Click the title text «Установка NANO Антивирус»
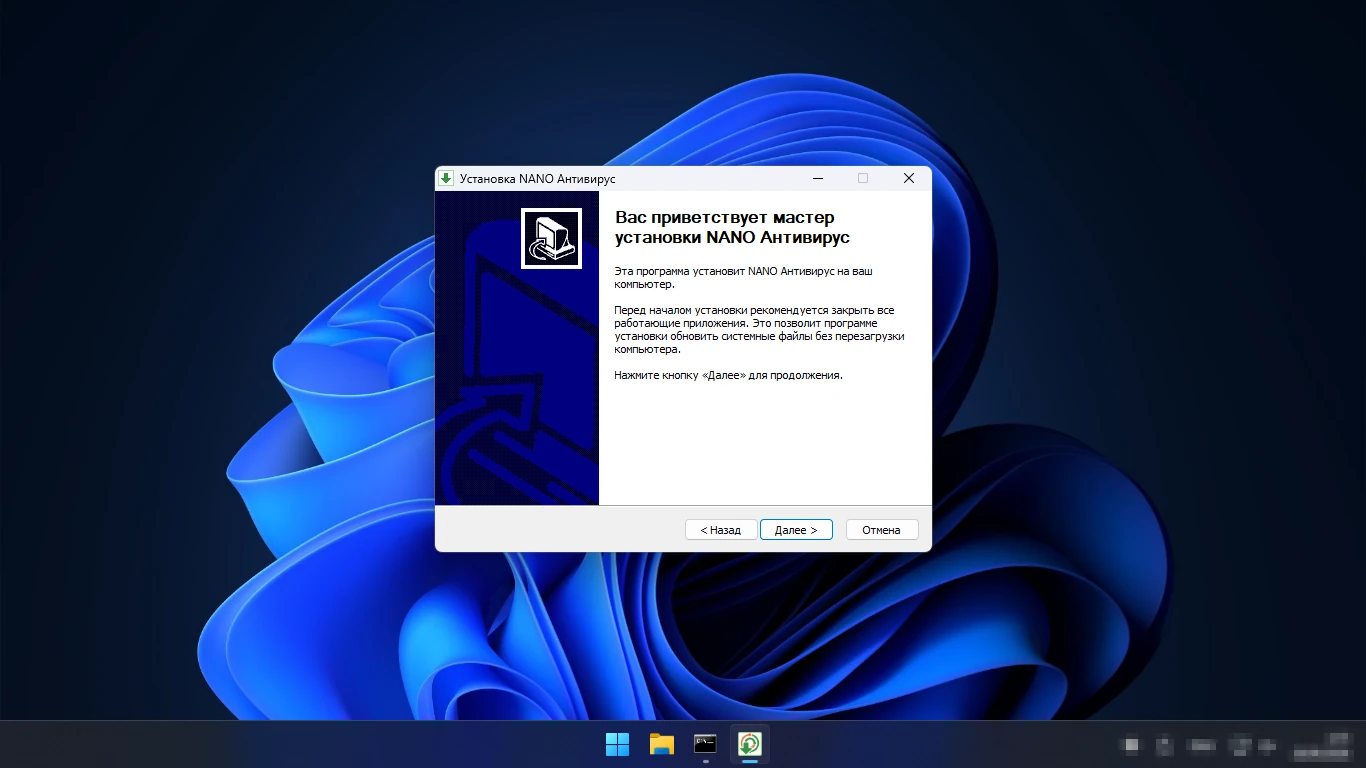 click(538, 179)
